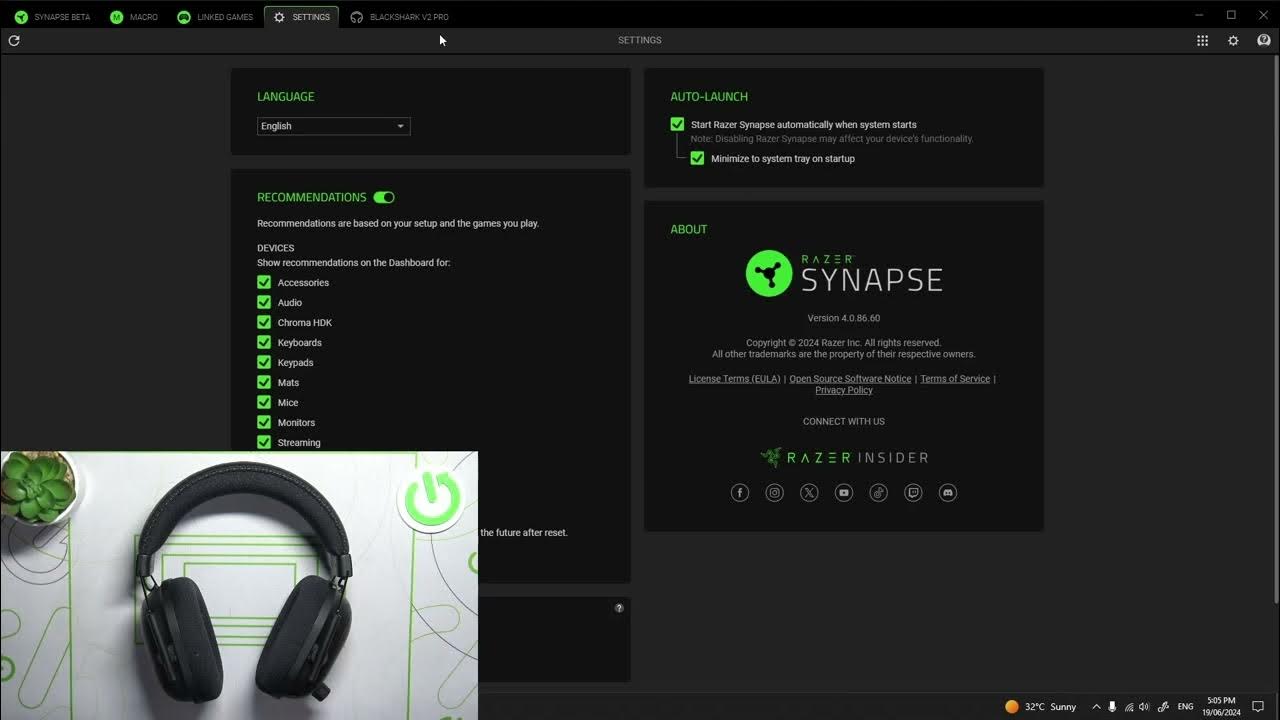Switch to the Linked Games tab
Viewport: 1280px width, 720px height.
215,17
